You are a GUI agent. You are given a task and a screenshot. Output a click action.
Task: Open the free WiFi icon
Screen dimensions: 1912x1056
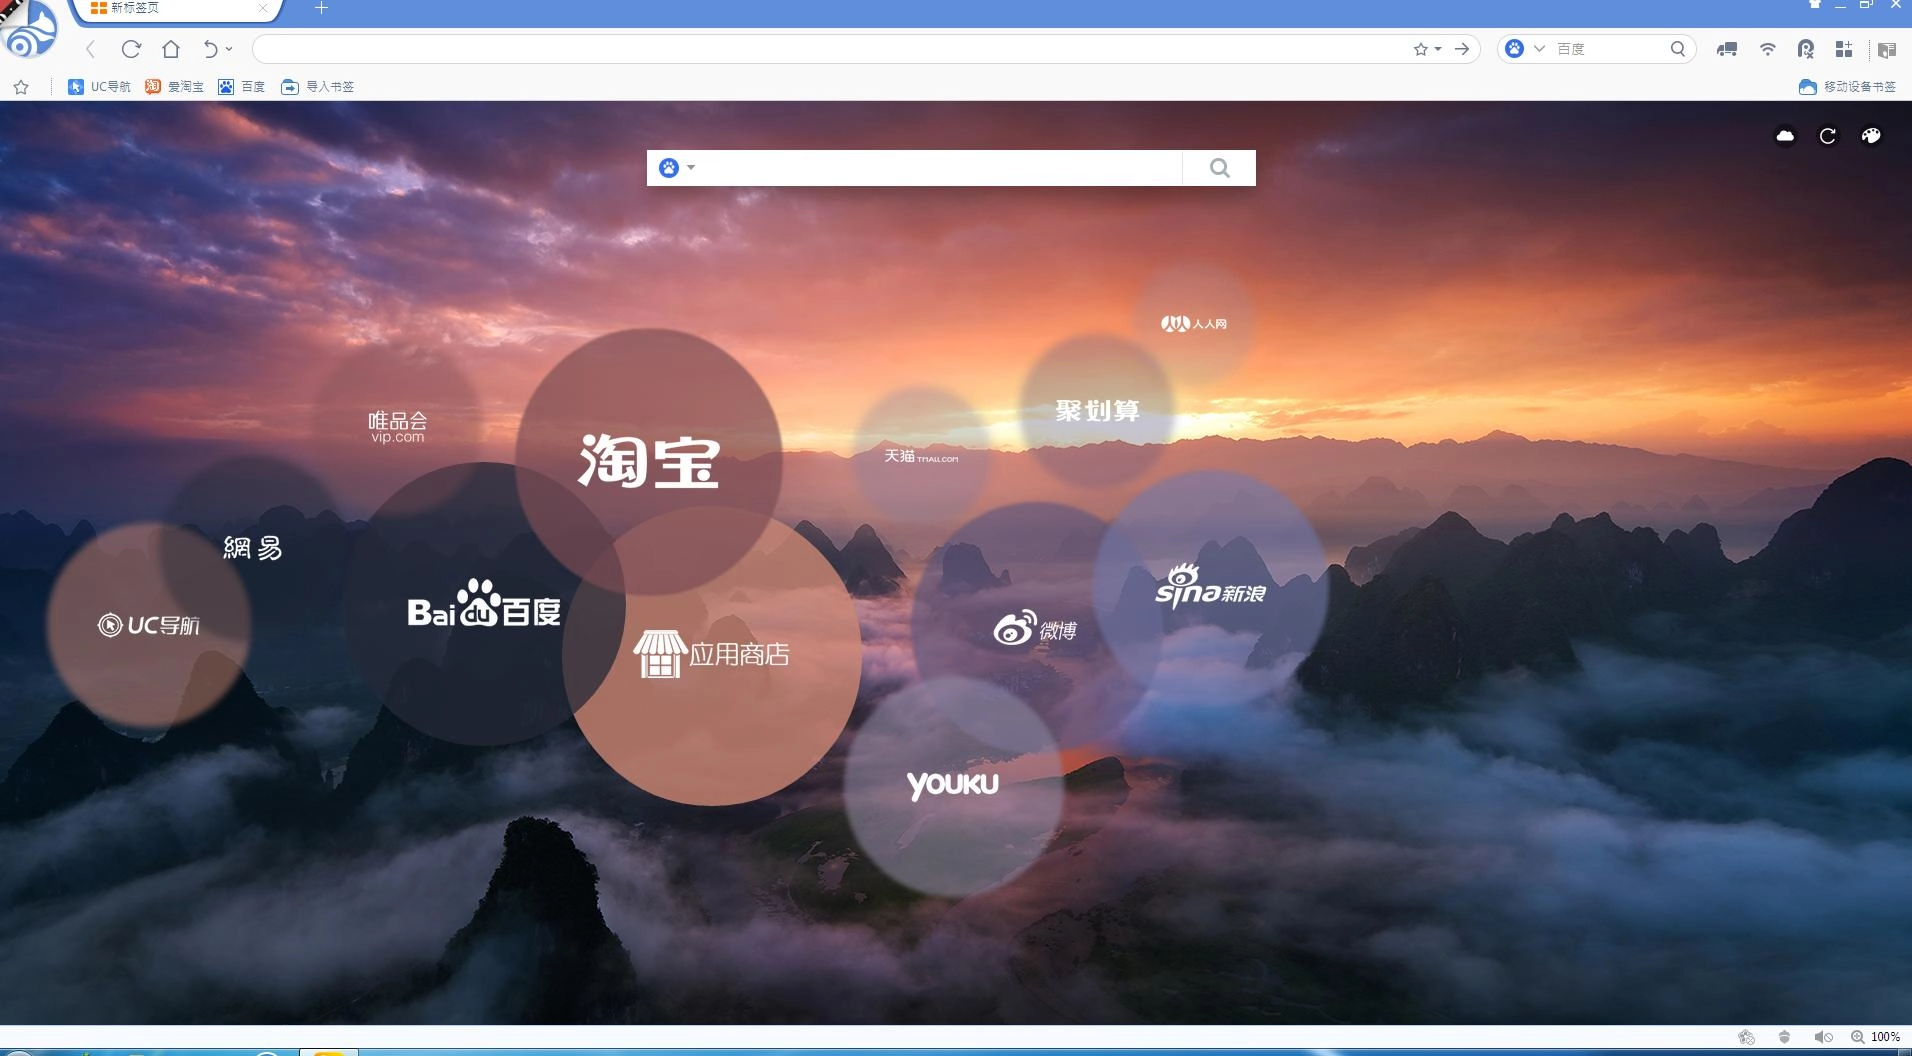point(1768,49)
